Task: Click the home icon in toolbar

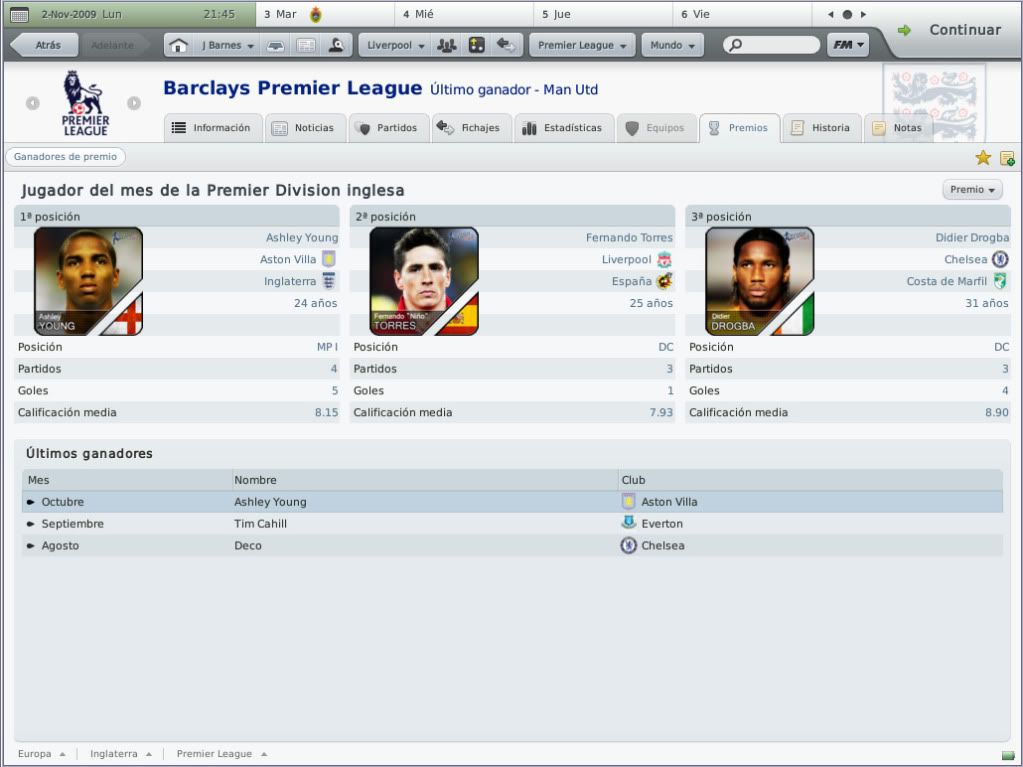Action: pos(177,45)
